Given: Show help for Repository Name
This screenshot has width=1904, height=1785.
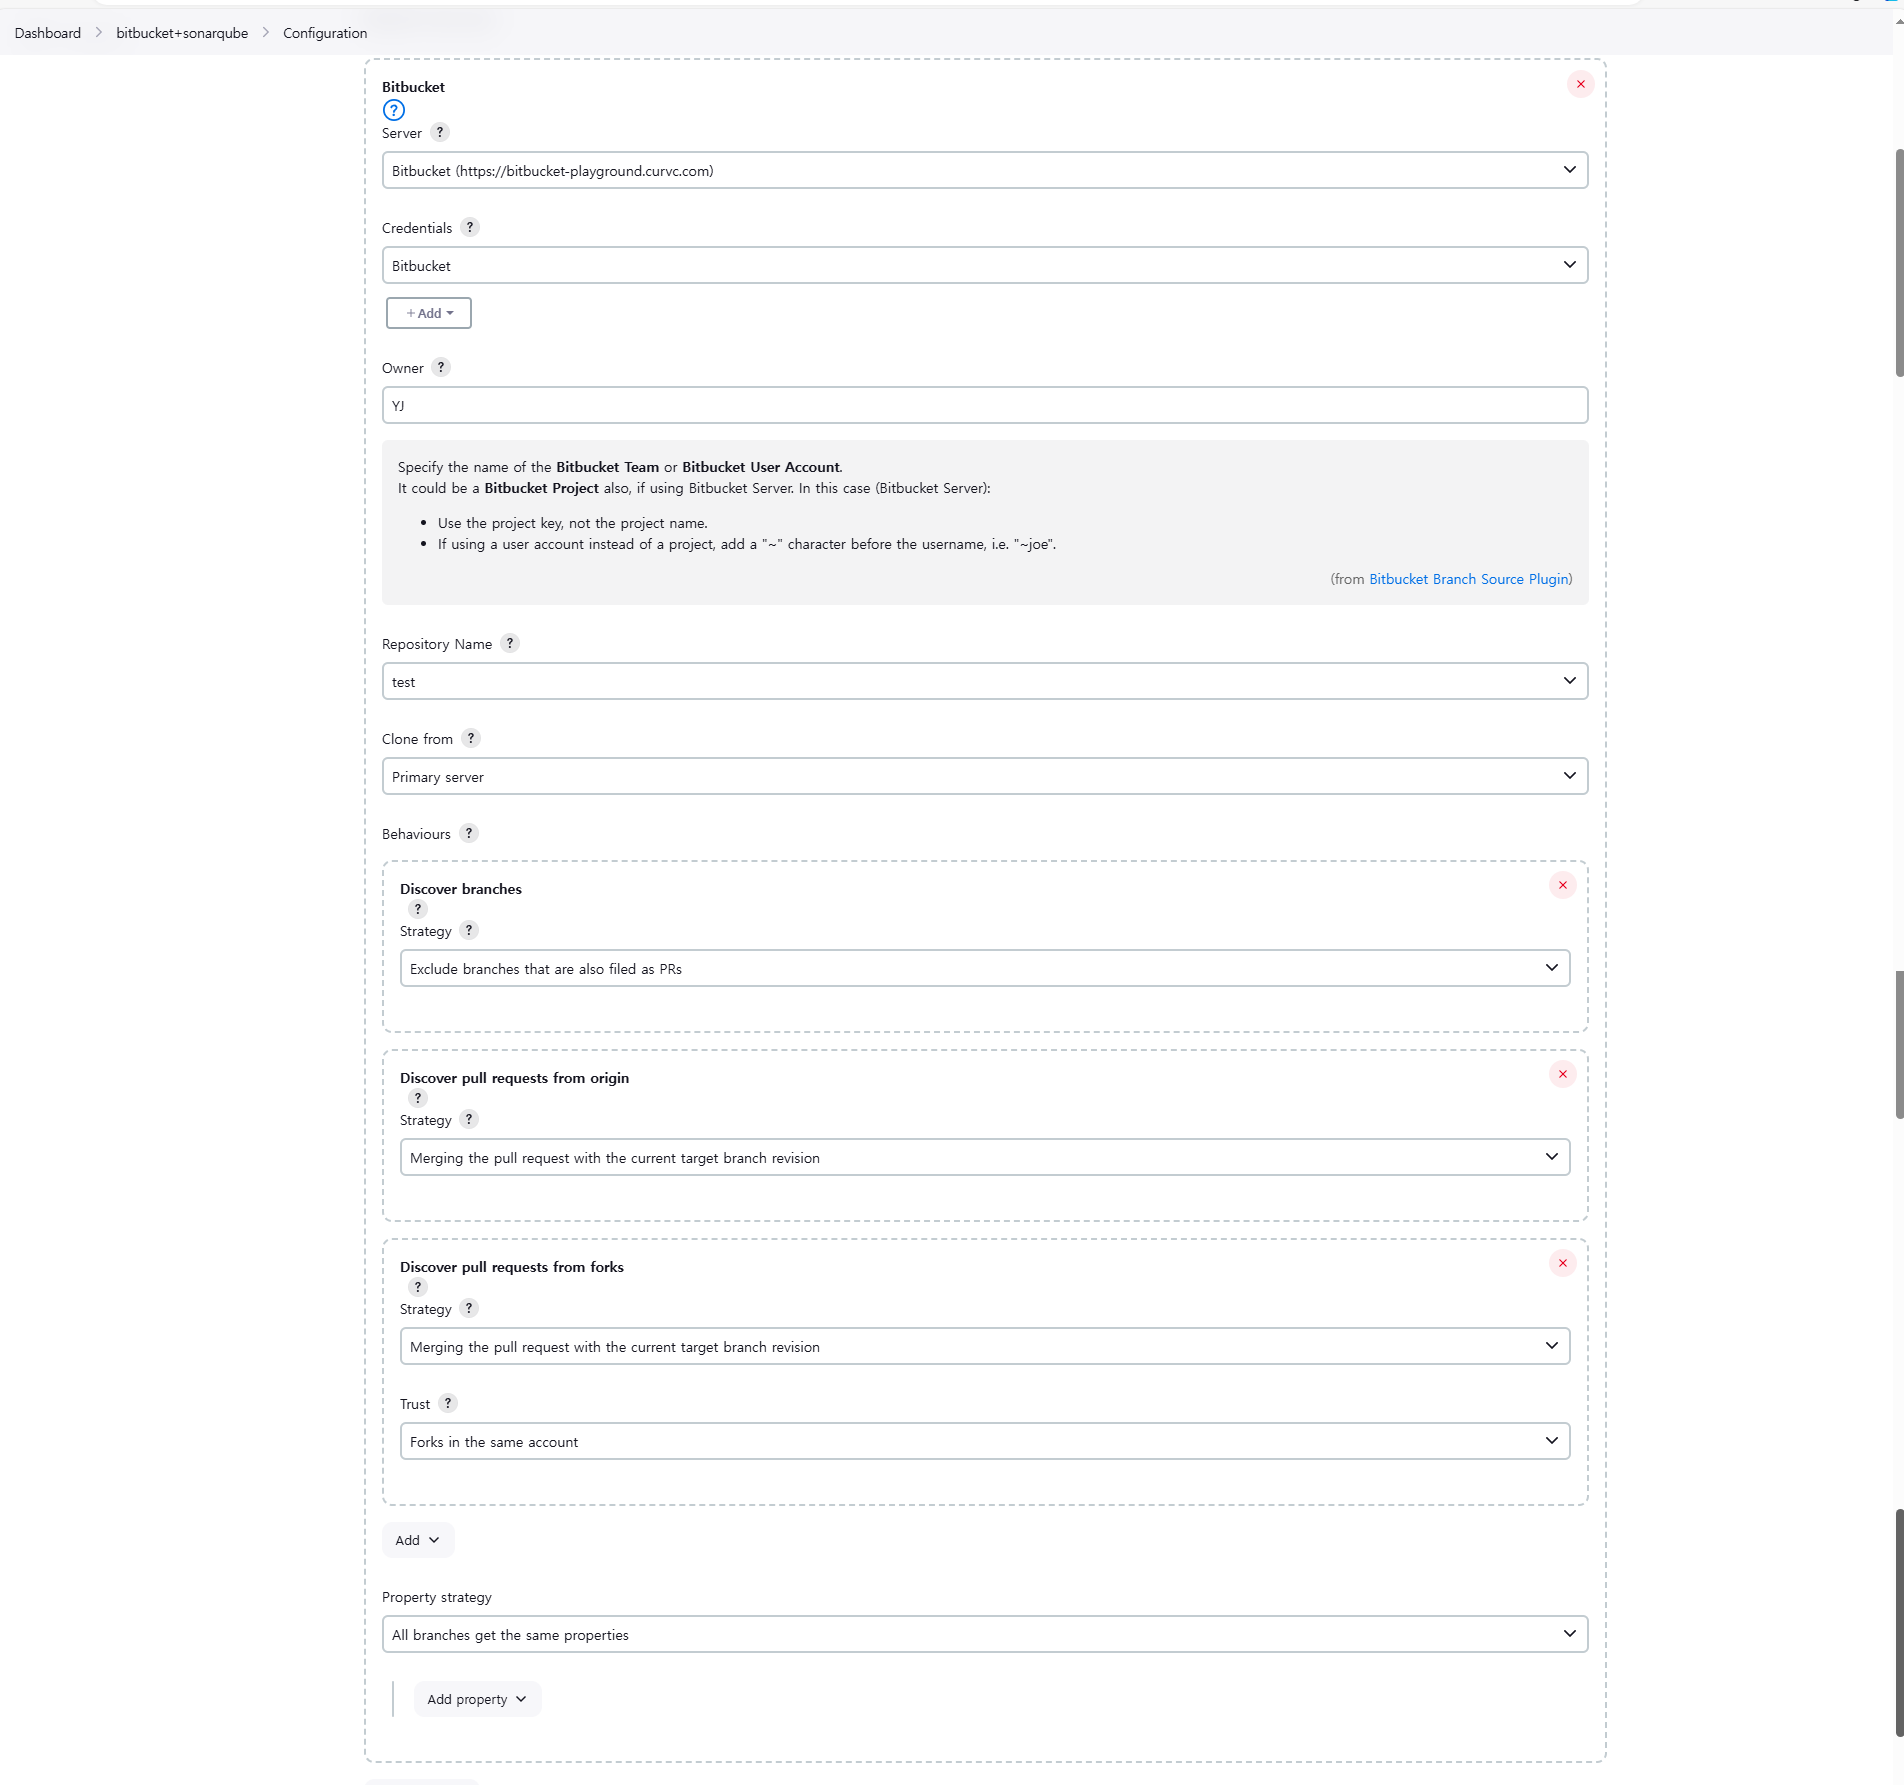Looking at the screenshot, I should [510, 643].
